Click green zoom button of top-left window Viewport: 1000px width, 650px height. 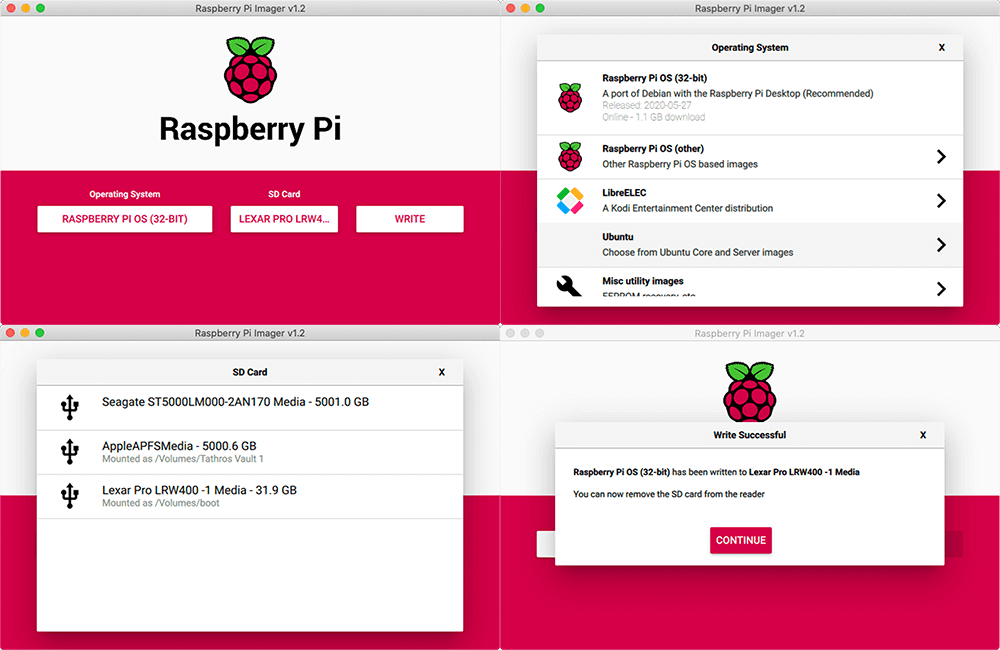coord(40,8)
